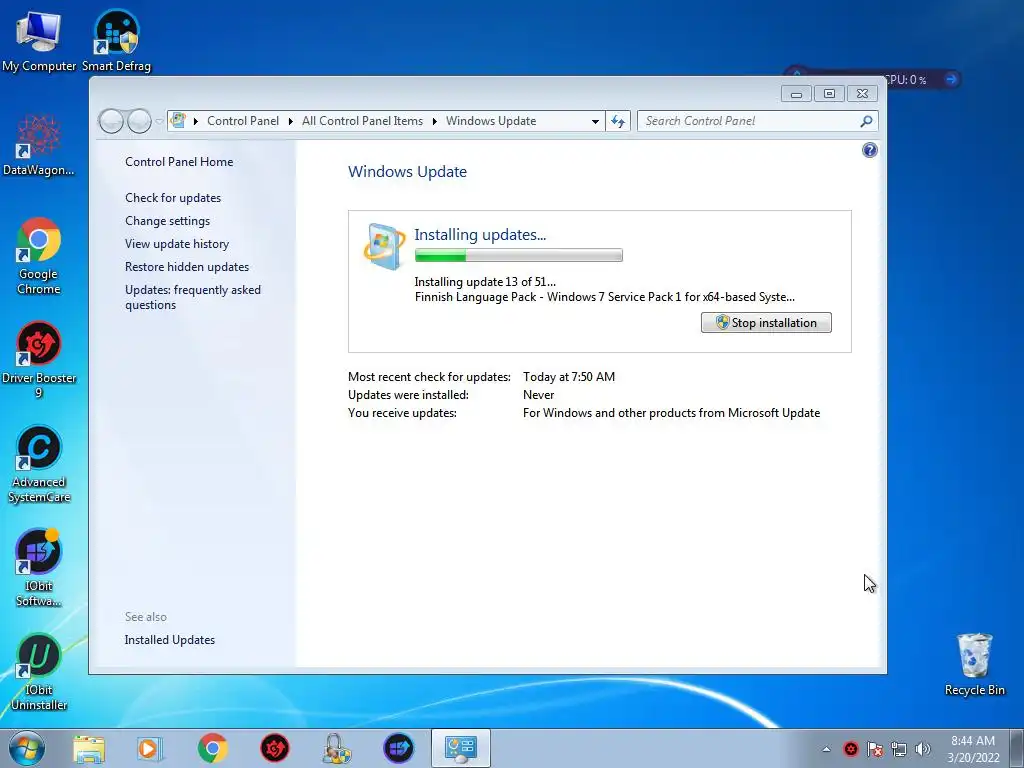Viewport: 1024px width, 768px height.
Task: Open File Explorer from taskbar
Action: click(x=89, y=748)
